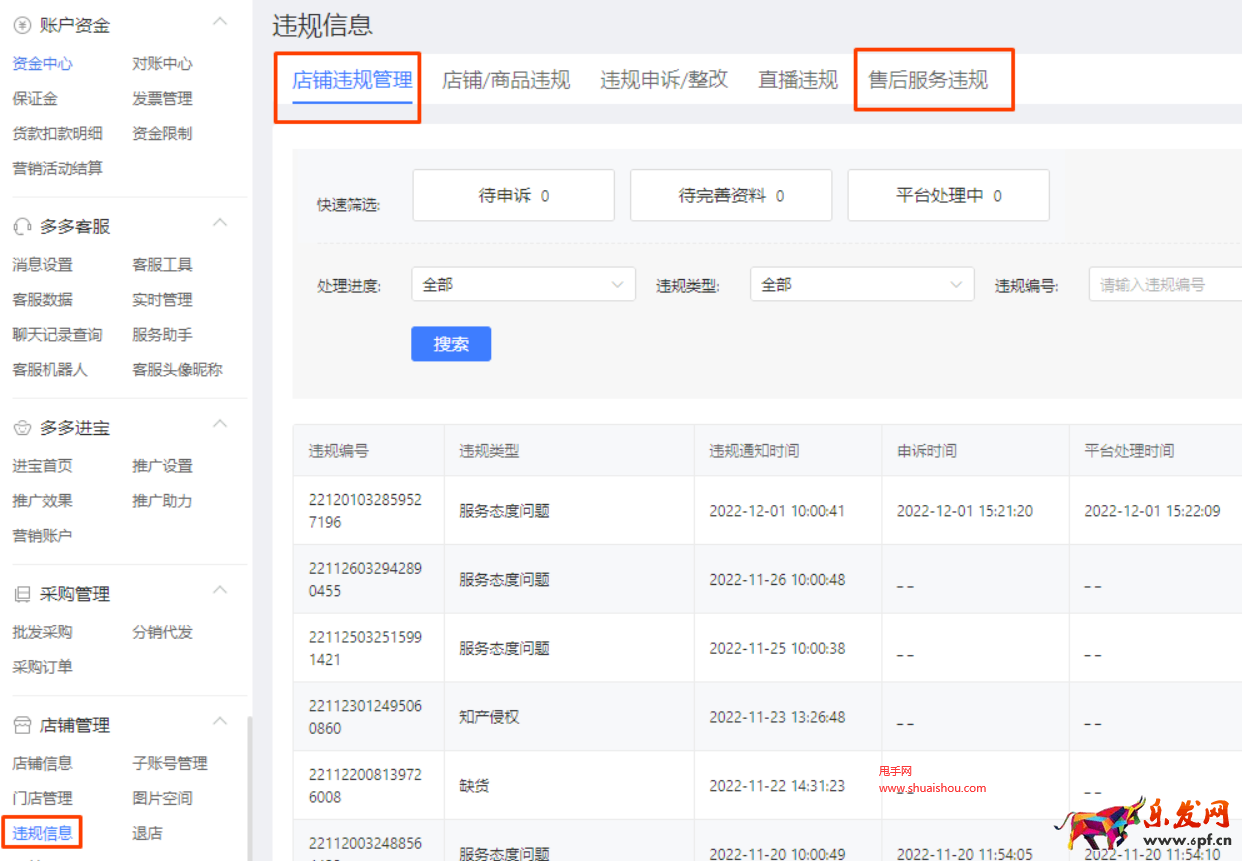Switch to the 直播违规 tab
Image resolution: width=1242 pixels, height=861 pixels.
pos(797,80)
